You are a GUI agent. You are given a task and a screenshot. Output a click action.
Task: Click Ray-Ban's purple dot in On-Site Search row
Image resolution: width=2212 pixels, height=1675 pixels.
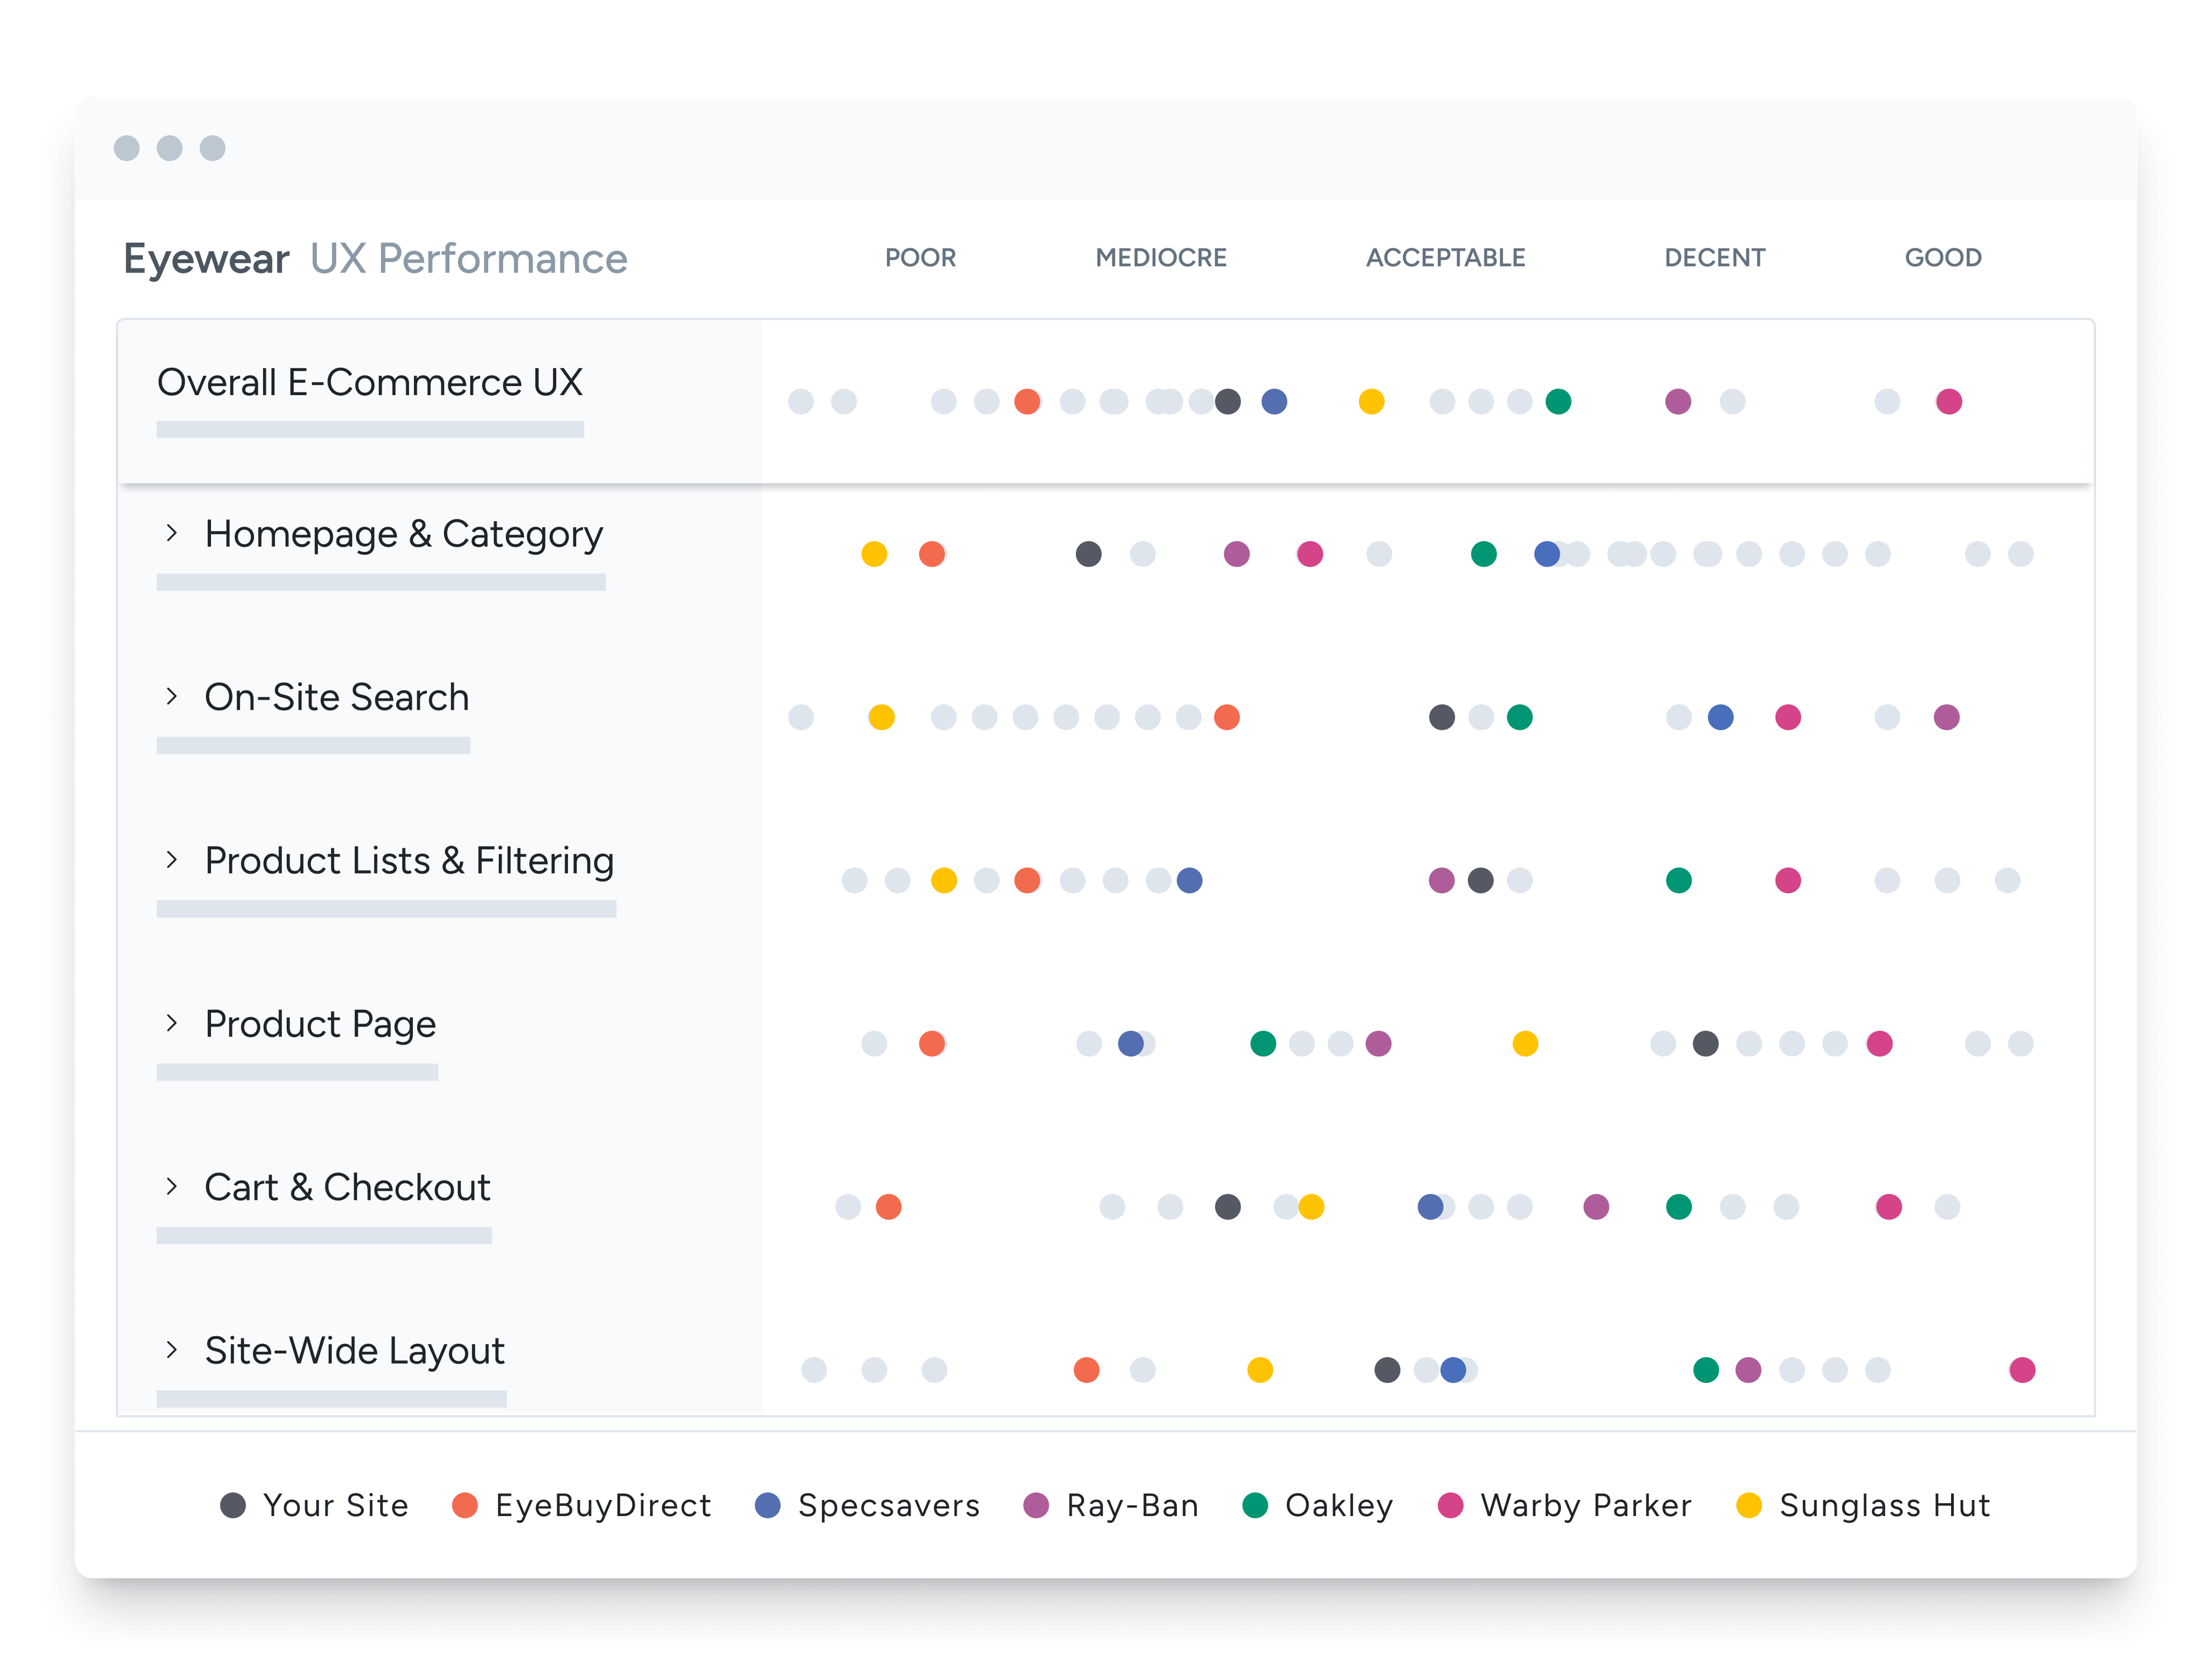[1946, 717]
